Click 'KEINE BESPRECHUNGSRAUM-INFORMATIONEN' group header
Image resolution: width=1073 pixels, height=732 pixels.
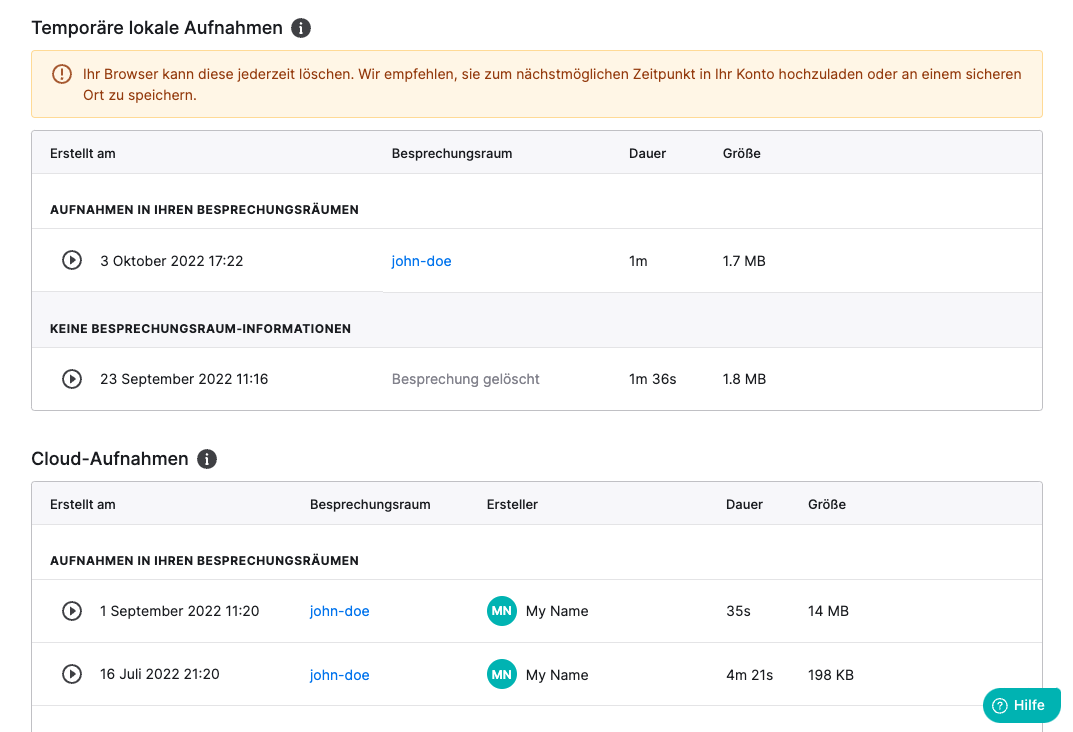pyautogui.click(x=201, y=328)
